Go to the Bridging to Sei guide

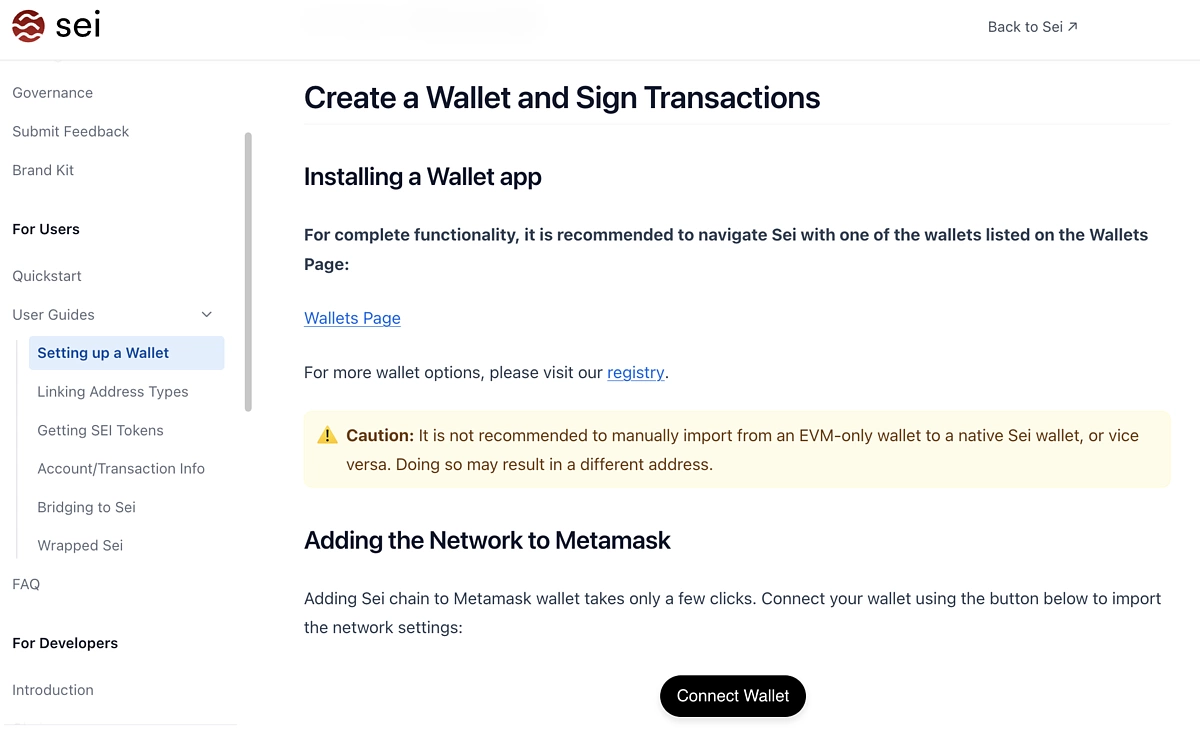tap(86, 507)
